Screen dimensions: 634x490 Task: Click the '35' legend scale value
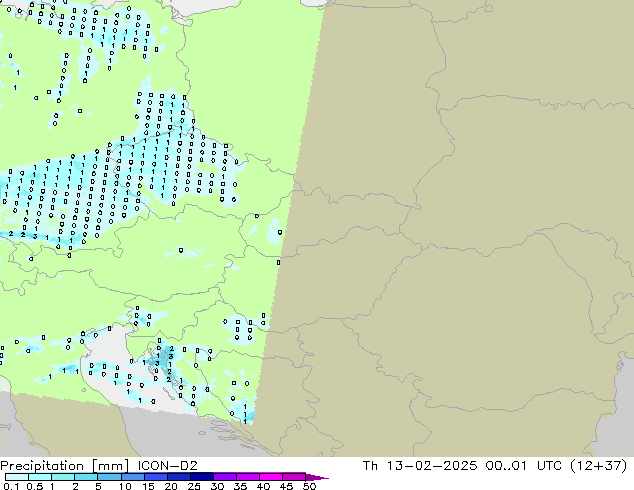pyautogui.click(x=240, y=486)
